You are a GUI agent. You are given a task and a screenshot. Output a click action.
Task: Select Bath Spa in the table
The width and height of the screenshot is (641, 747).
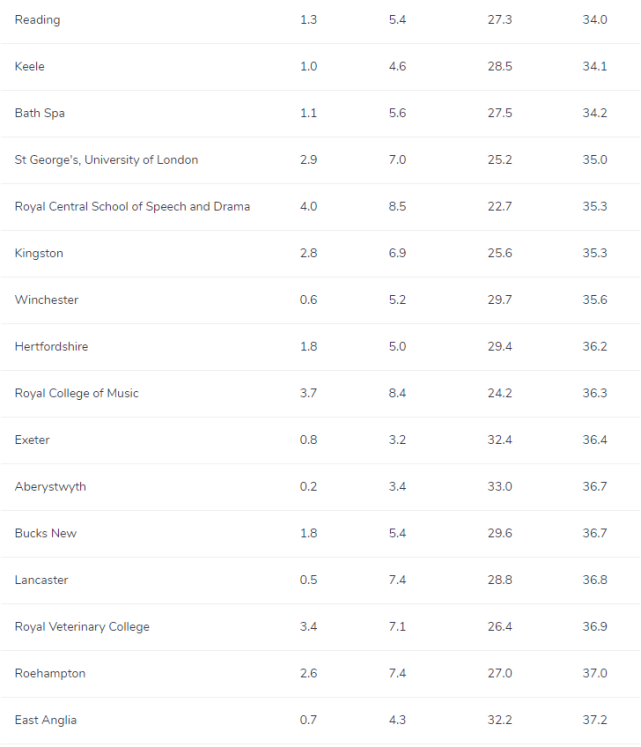point(40,113)
